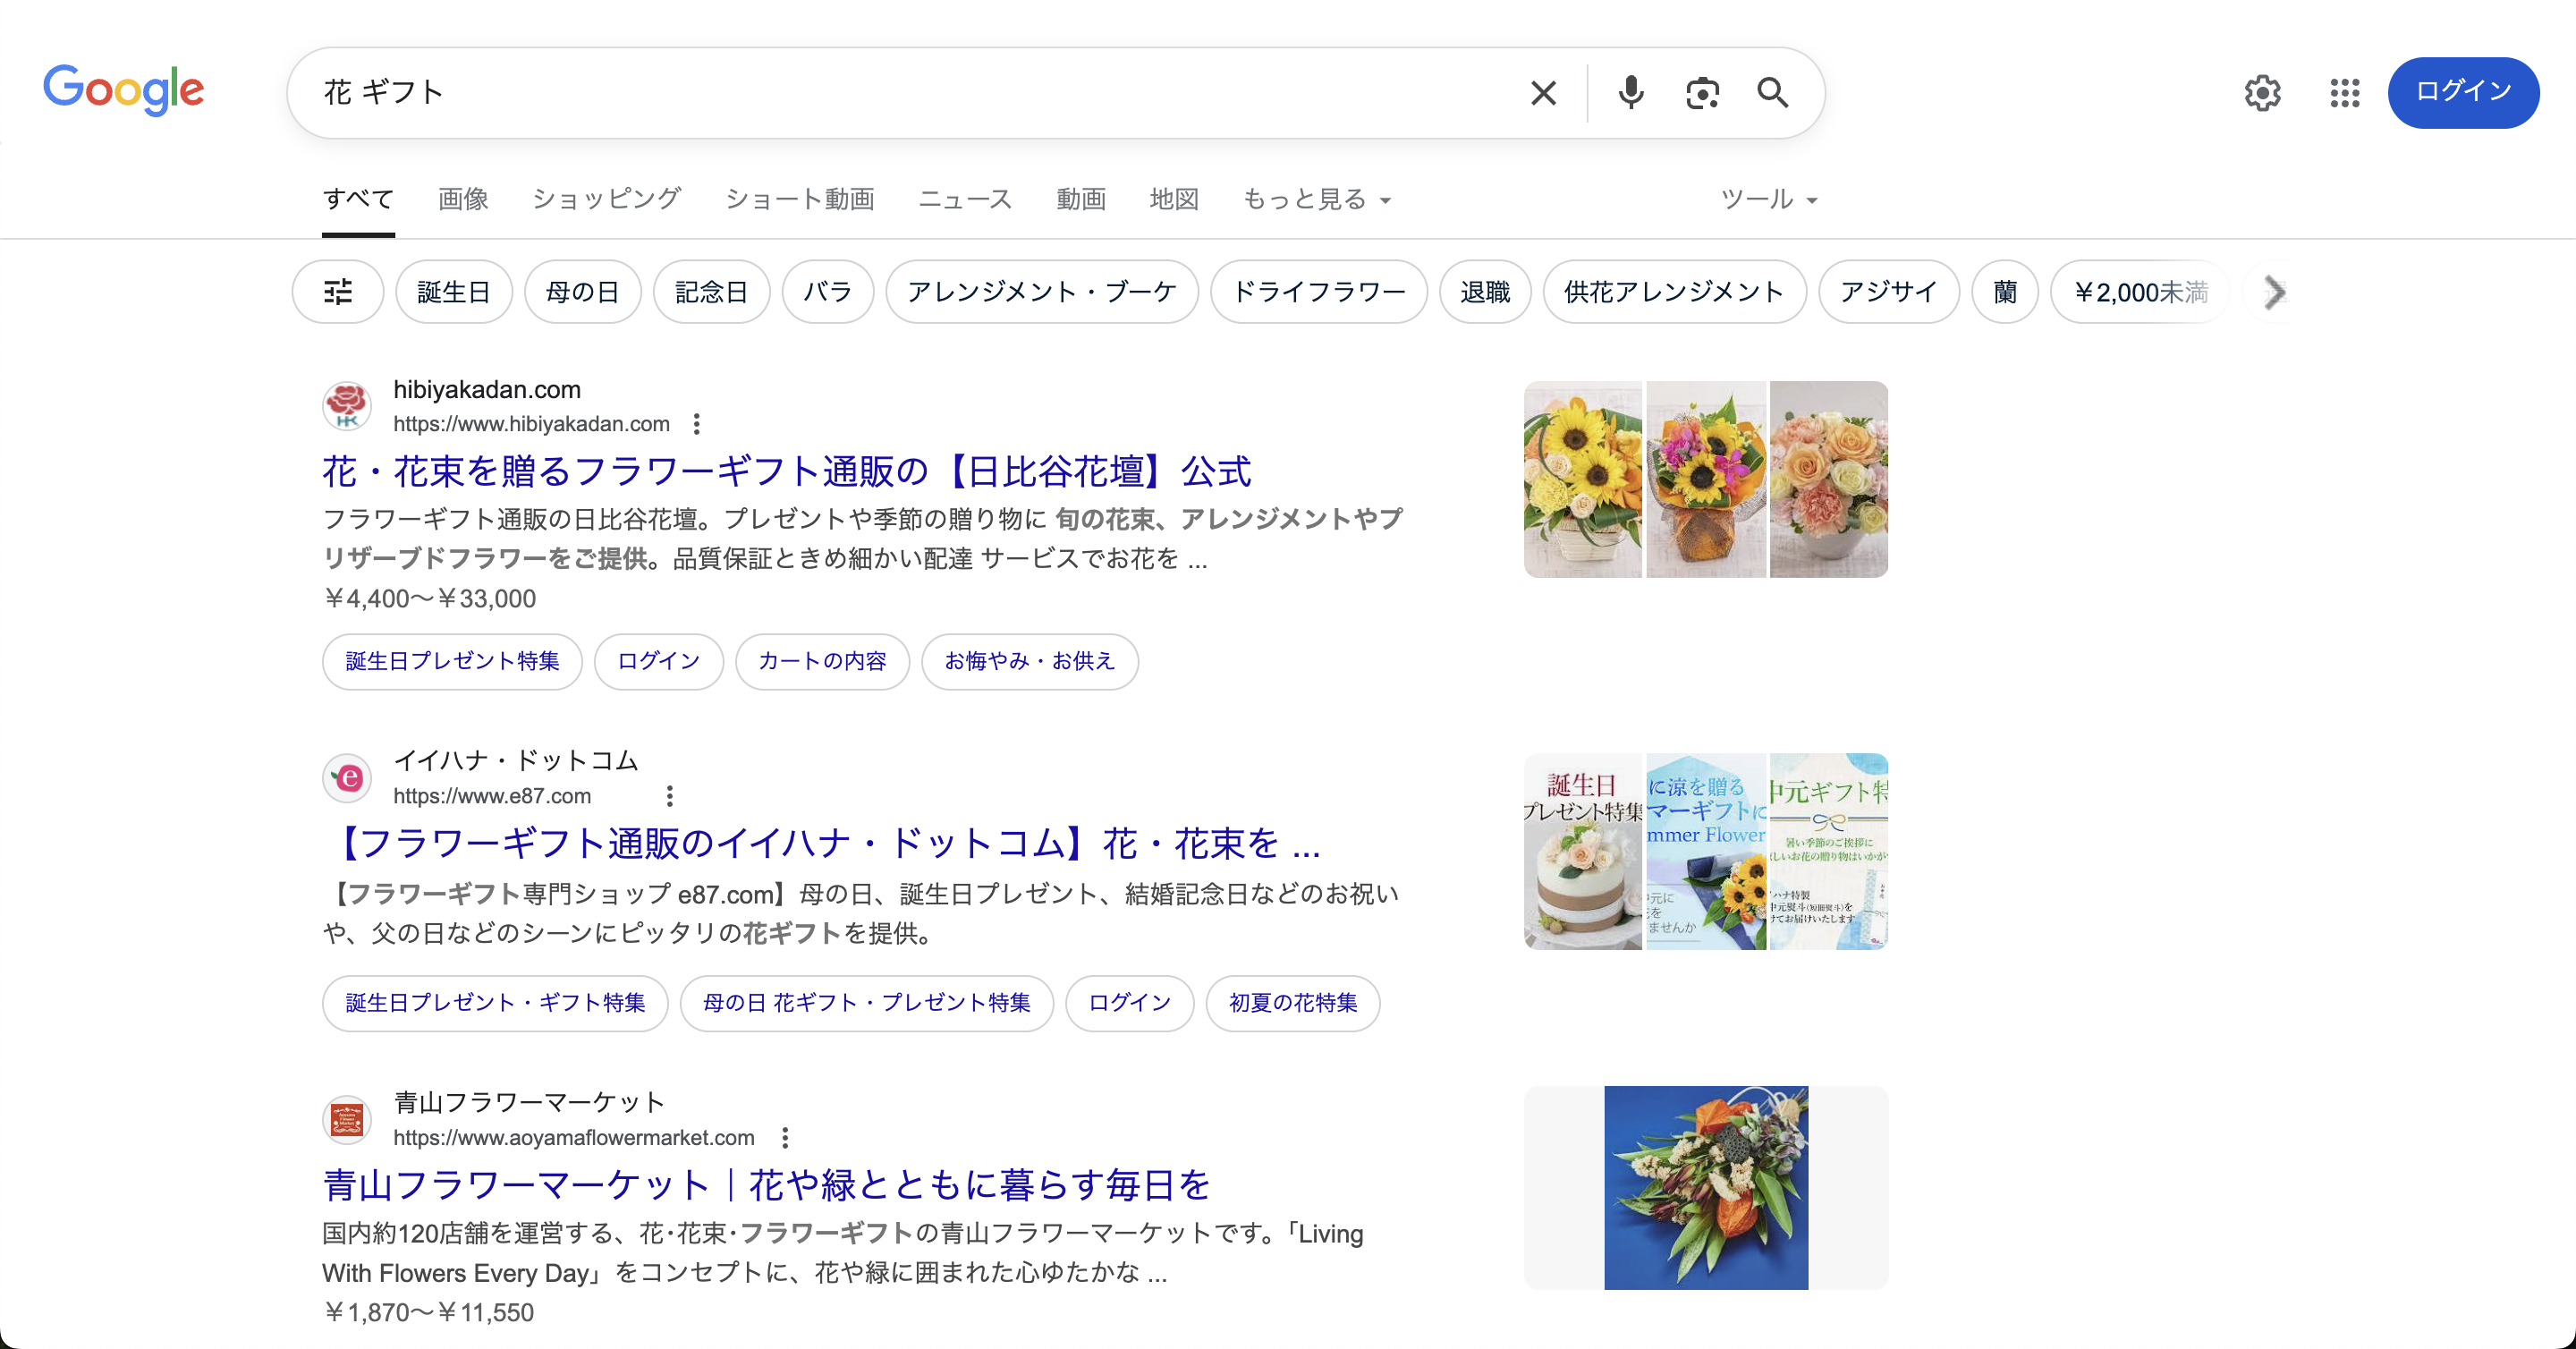Click the price range ￥4,400〜￥33,000
Image resolution: width=2576 pixels, height=1349 pixels.
click(x=430, y=599)
